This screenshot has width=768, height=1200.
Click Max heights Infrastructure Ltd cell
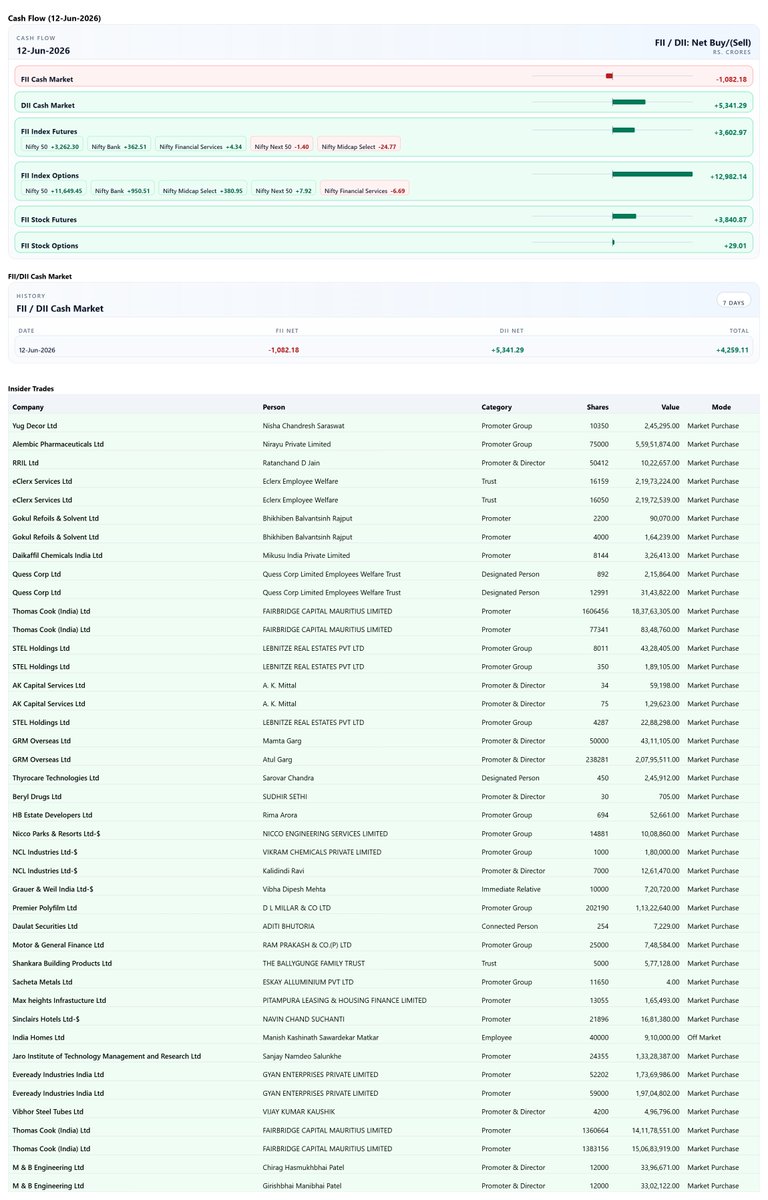[x=59, y=1000]
